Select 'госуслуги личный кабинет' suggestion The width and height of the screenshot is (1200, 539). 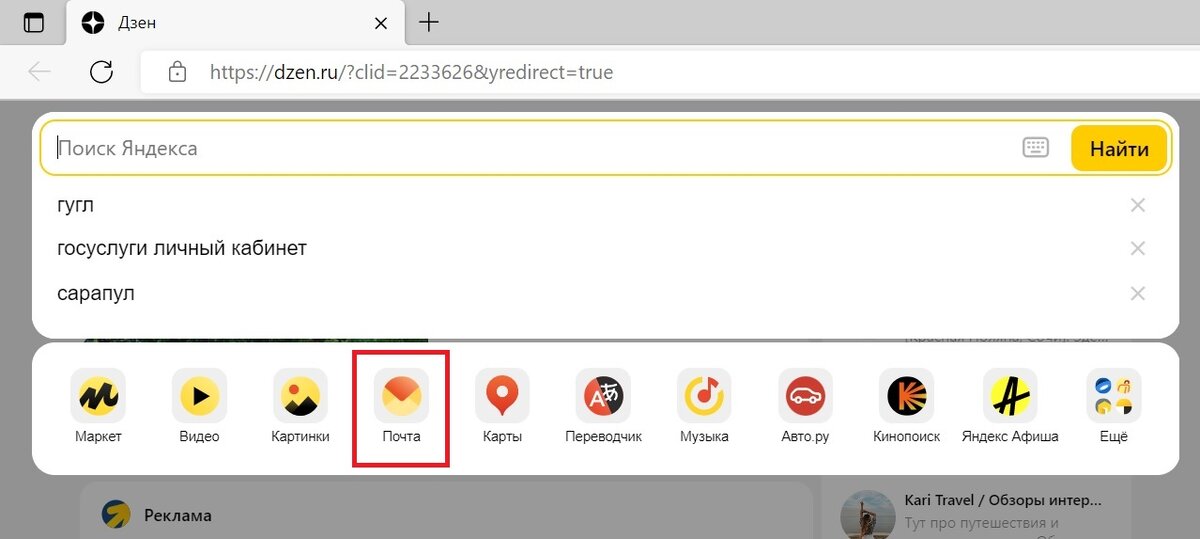[182, 248]
